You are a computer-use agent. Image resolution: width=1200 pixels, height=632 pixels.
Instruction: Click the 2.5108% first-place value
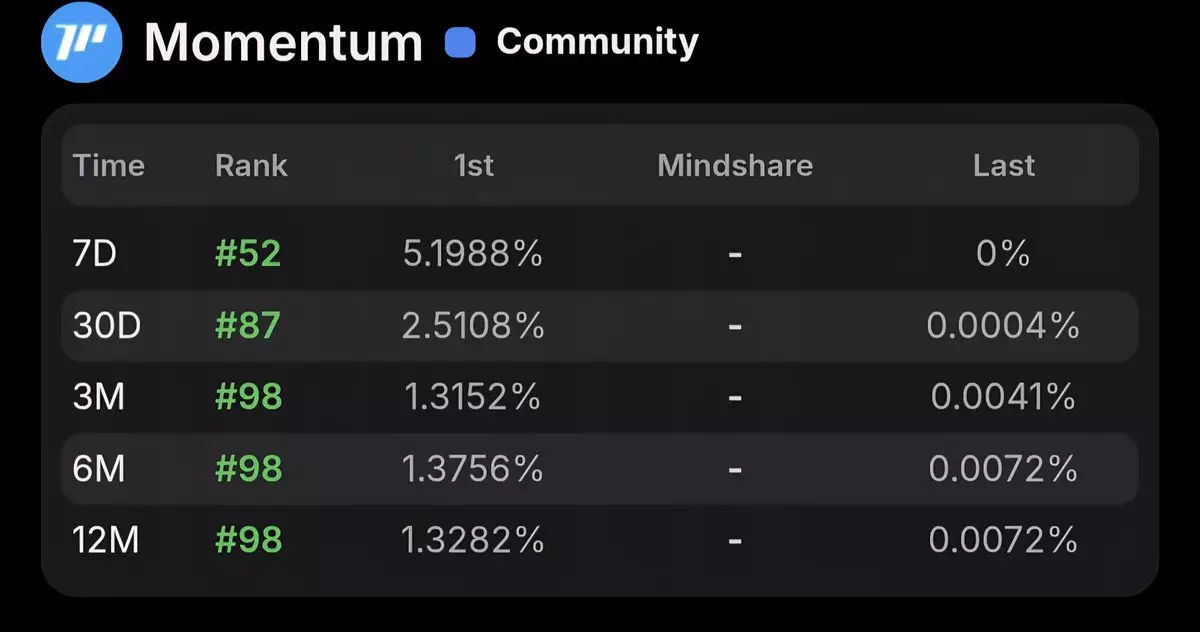click(473, 326)
